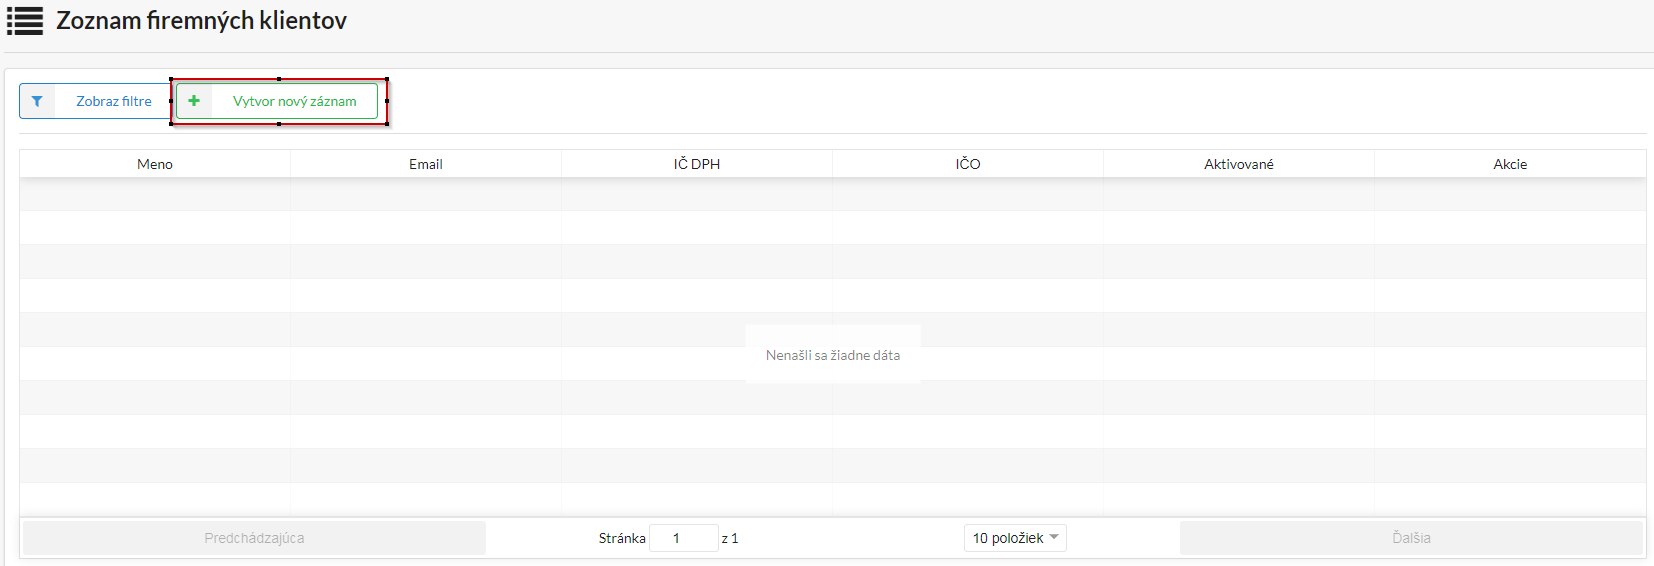Go to previous page with Predchádzajúca
This screenshot has width=1654, height=566.
click(x=254, y=538)
